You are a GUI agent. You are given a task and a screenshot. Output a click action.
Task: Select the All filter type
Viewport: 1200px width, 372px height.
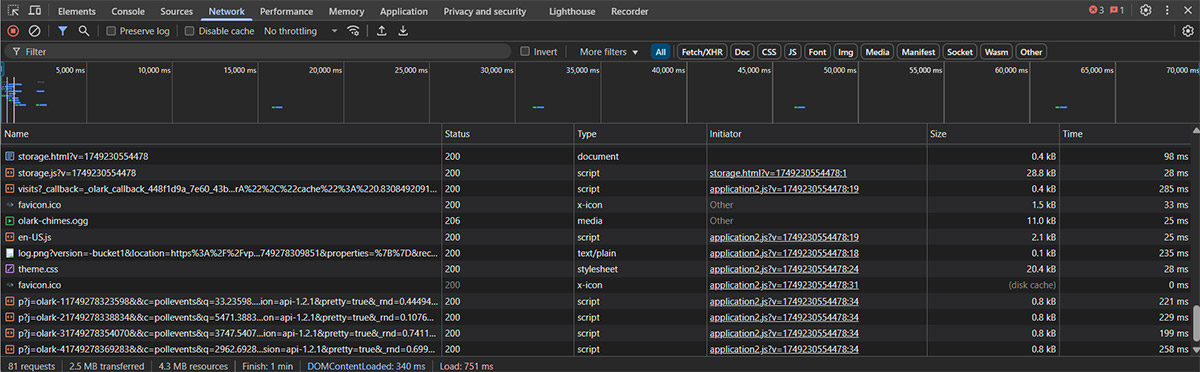(661, 51)
